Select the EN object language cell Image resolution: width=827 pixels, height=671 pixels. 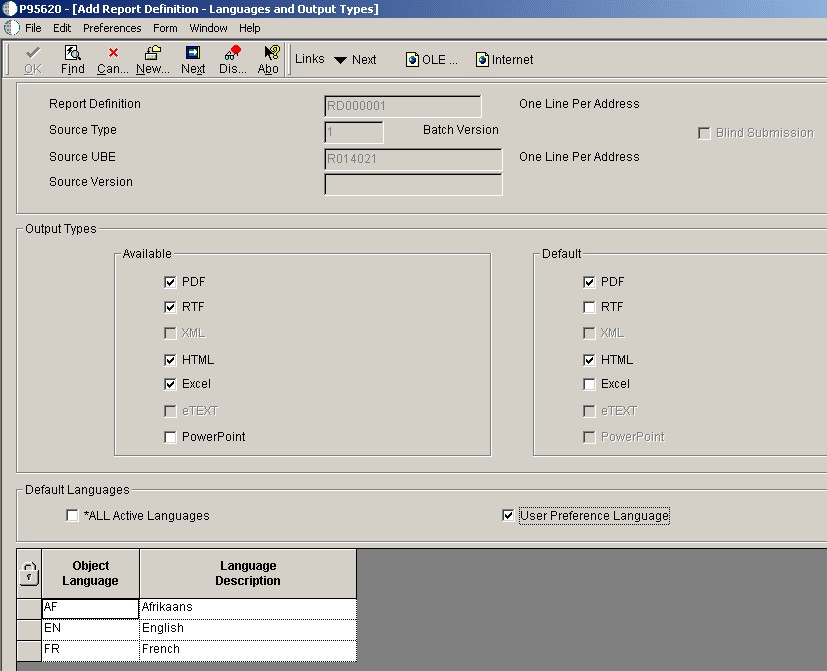click(x=91, y=629)
